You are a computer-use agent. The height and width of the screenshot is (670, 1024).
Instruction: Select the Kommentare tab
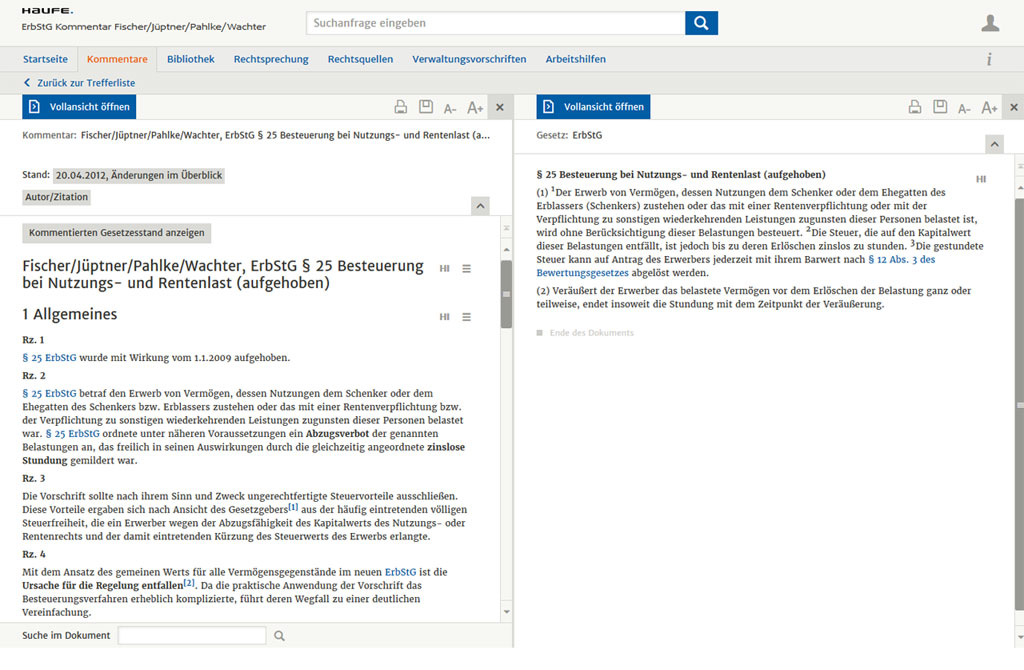(117, 59)
